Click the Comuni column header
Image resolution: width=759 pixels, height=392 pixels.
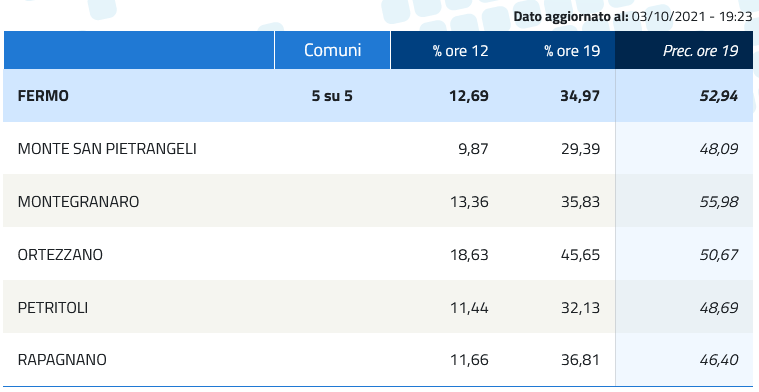(x=333, y=50)
